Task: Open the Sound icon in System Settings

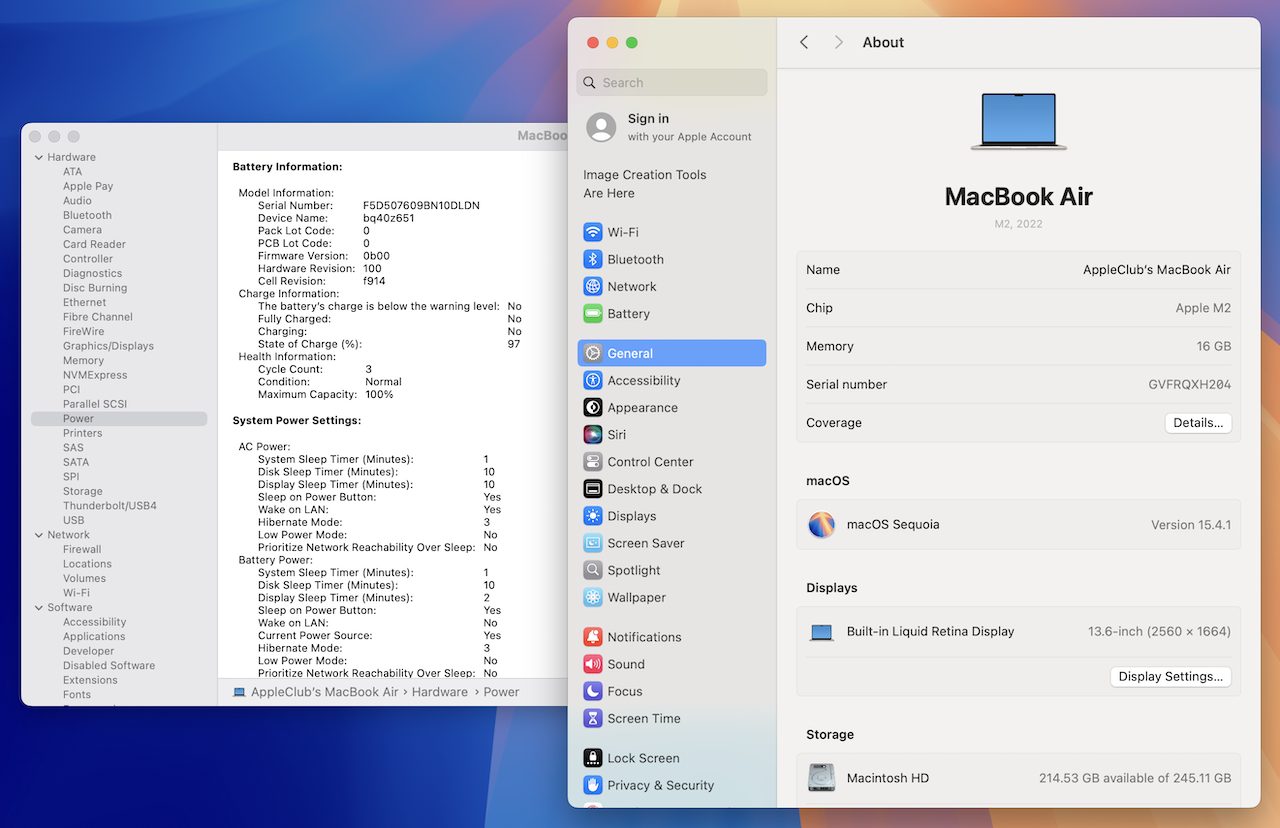Action: coord(593,664)
